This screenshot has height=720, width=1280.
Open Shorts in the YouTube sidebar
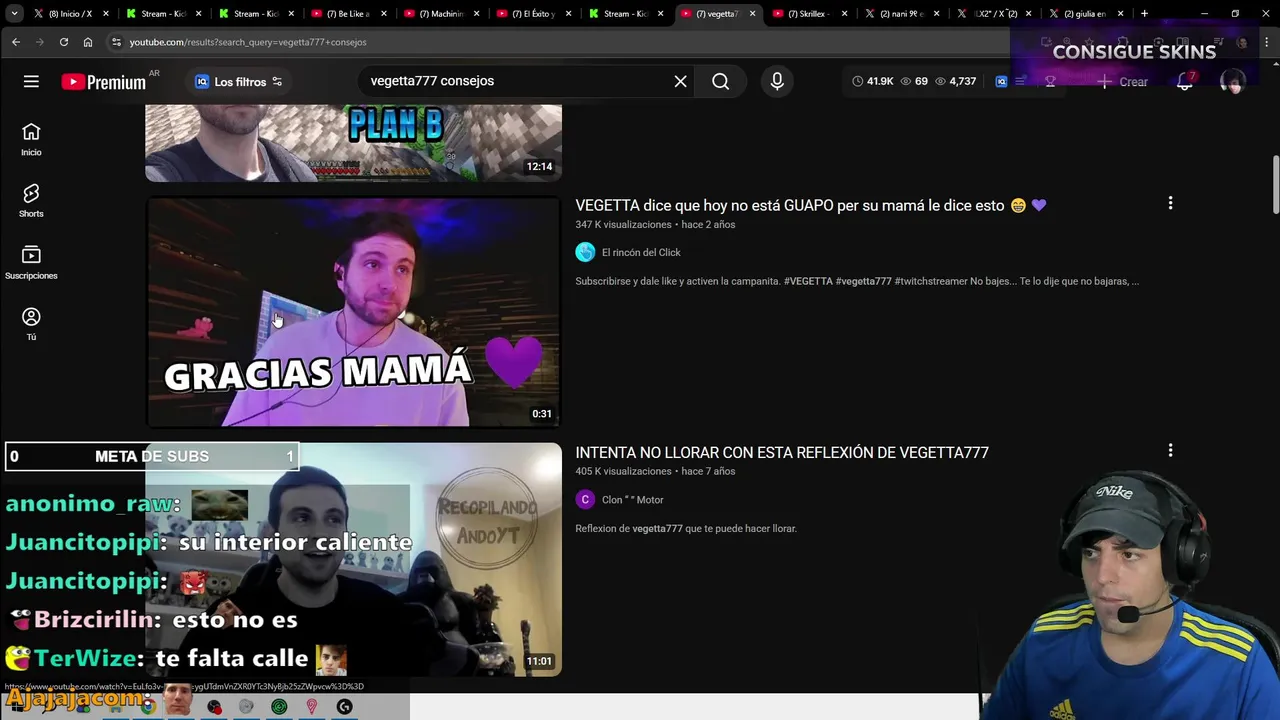31,200
